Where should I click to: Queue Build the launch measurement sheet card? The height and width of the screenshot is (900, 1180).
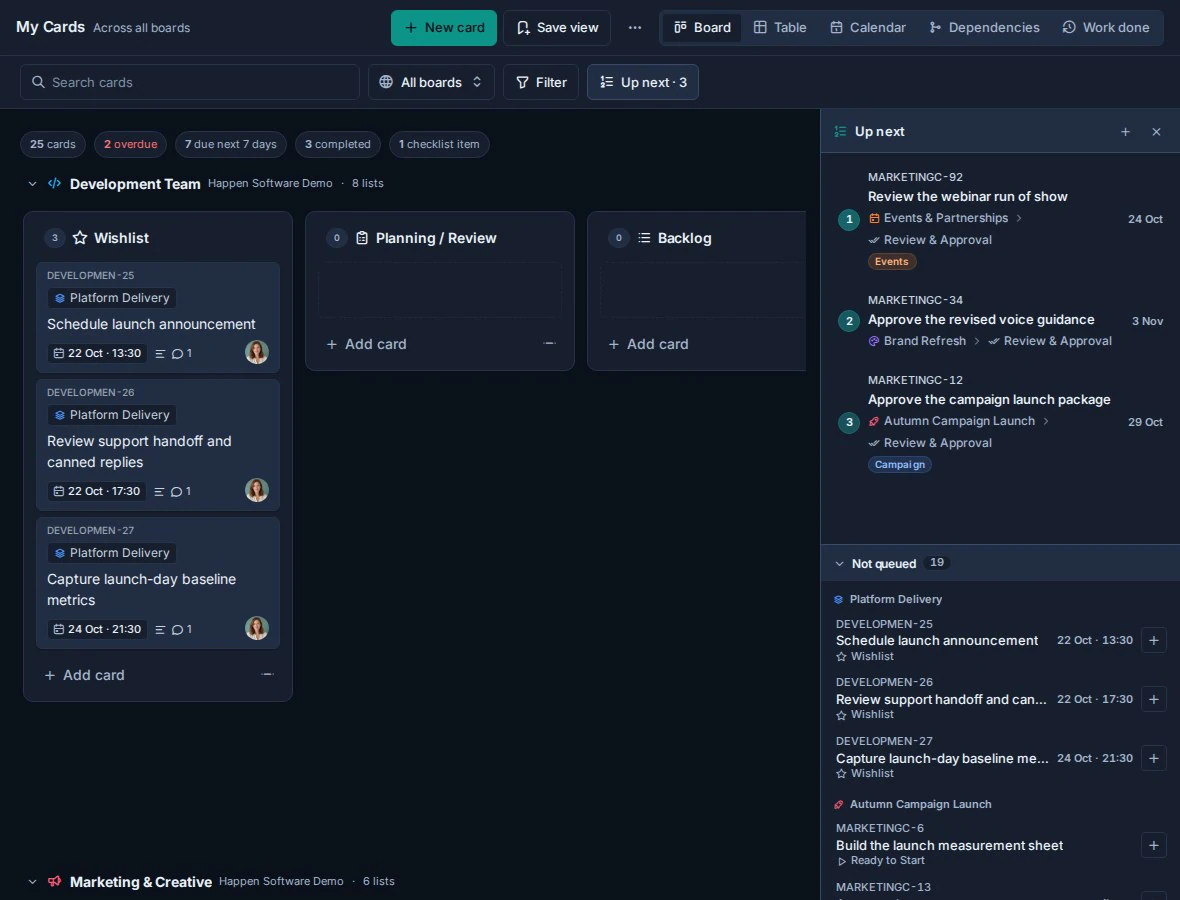1153,845
